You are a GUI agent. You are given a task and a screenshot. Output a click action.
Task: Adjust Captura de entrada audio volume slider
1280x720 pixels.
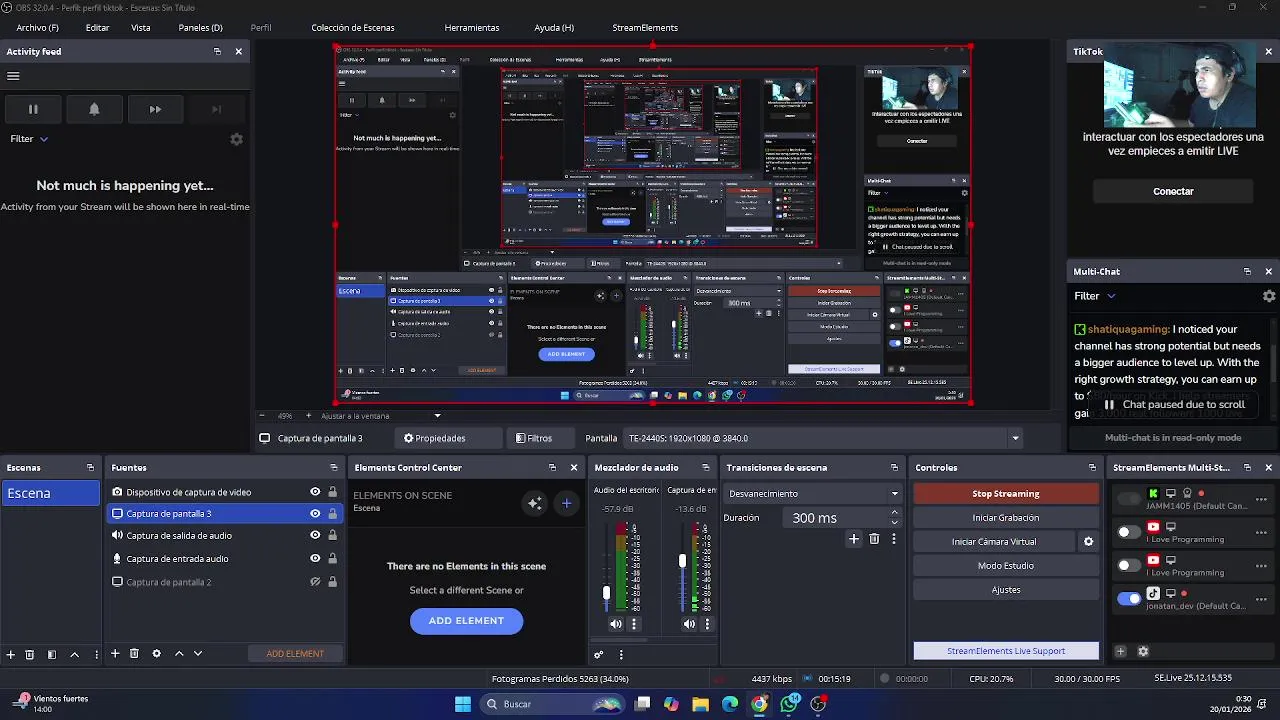pyautogui.click(x=683, y=562)
